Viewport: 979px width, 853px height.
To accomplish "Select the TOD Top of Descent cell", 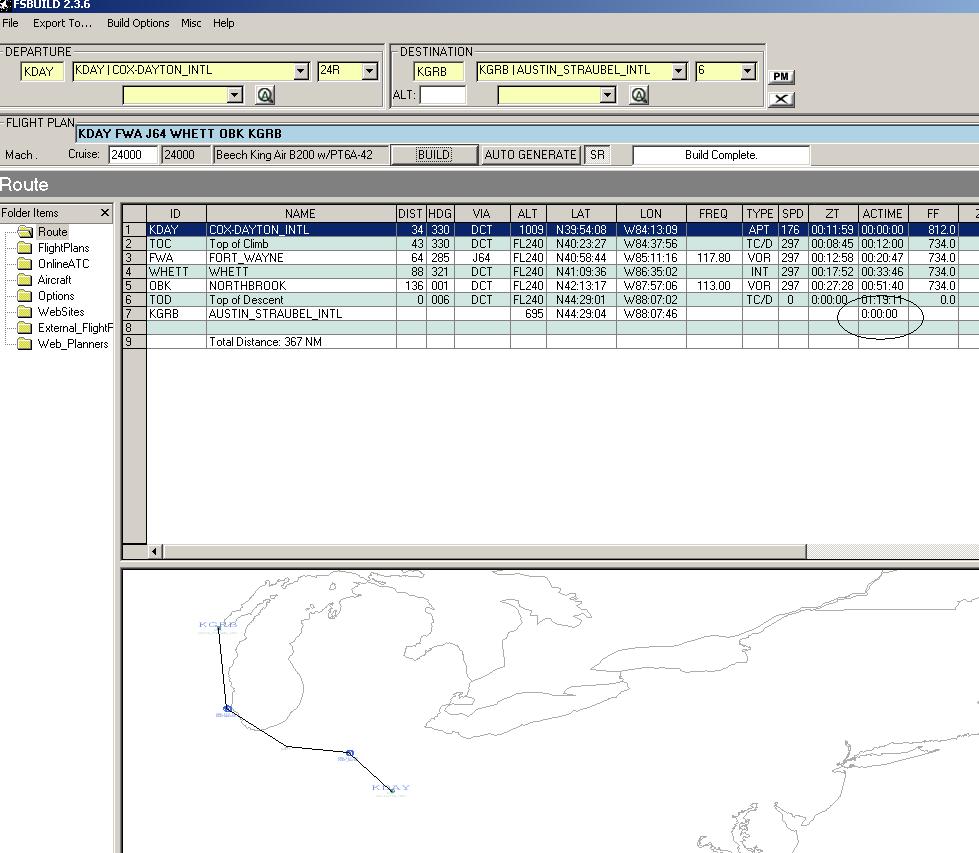I will click(x=301, y=300).
